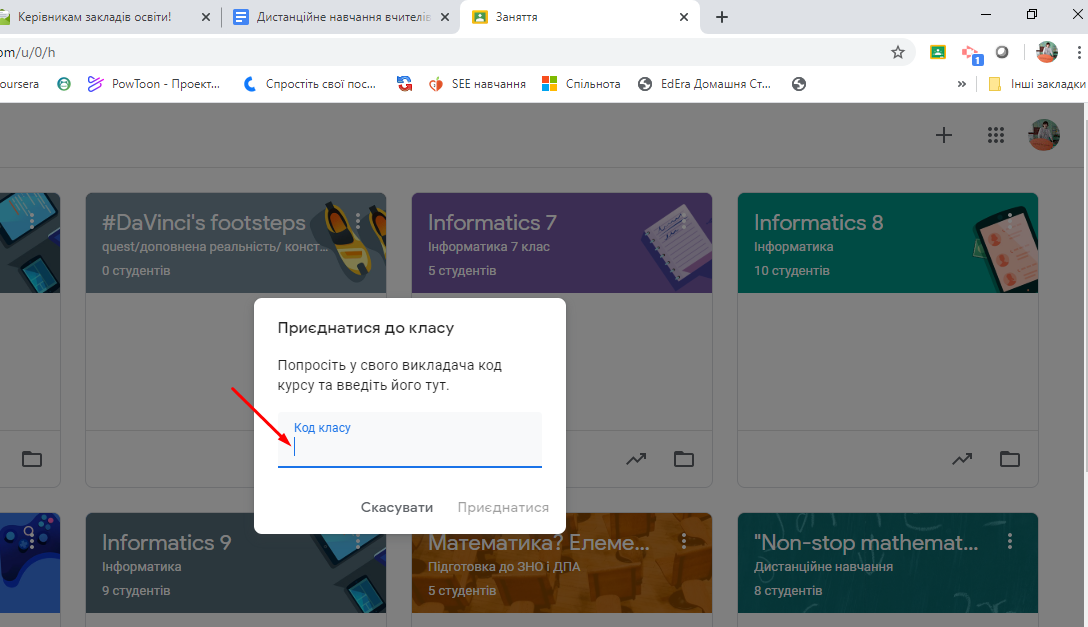This screenshot has width=1088, height=627.
Task: Open the Informatics 7 class
Action: coord(492,222)
